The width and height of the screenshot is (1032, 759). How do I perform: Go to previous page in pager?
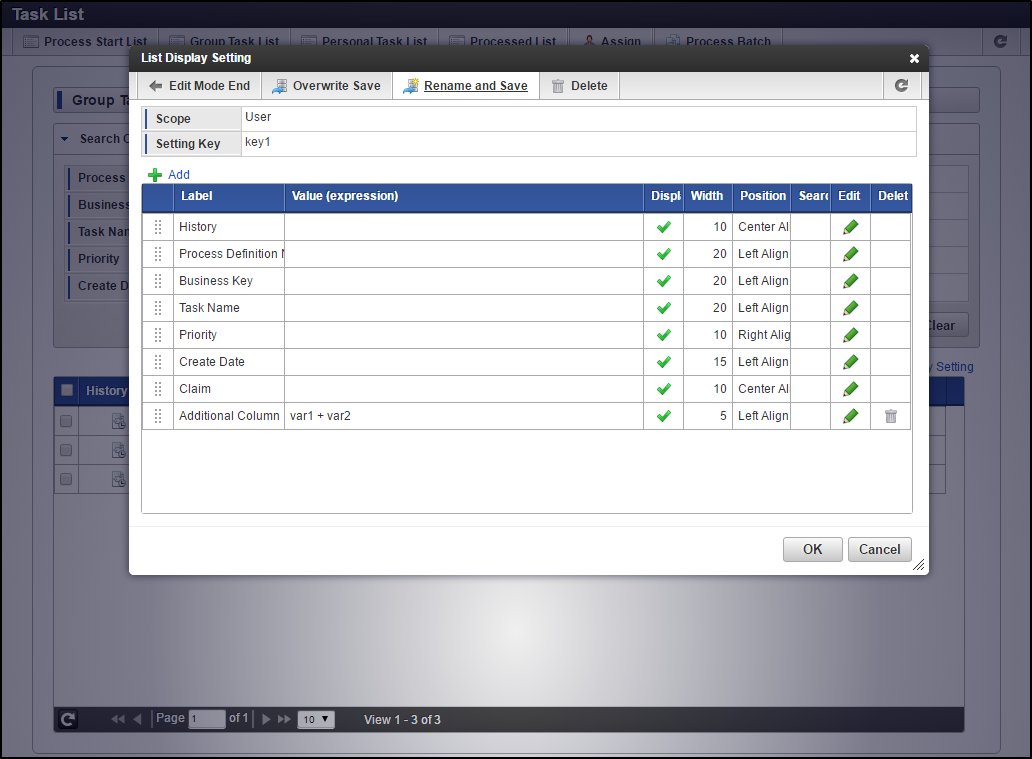point(138,720)
